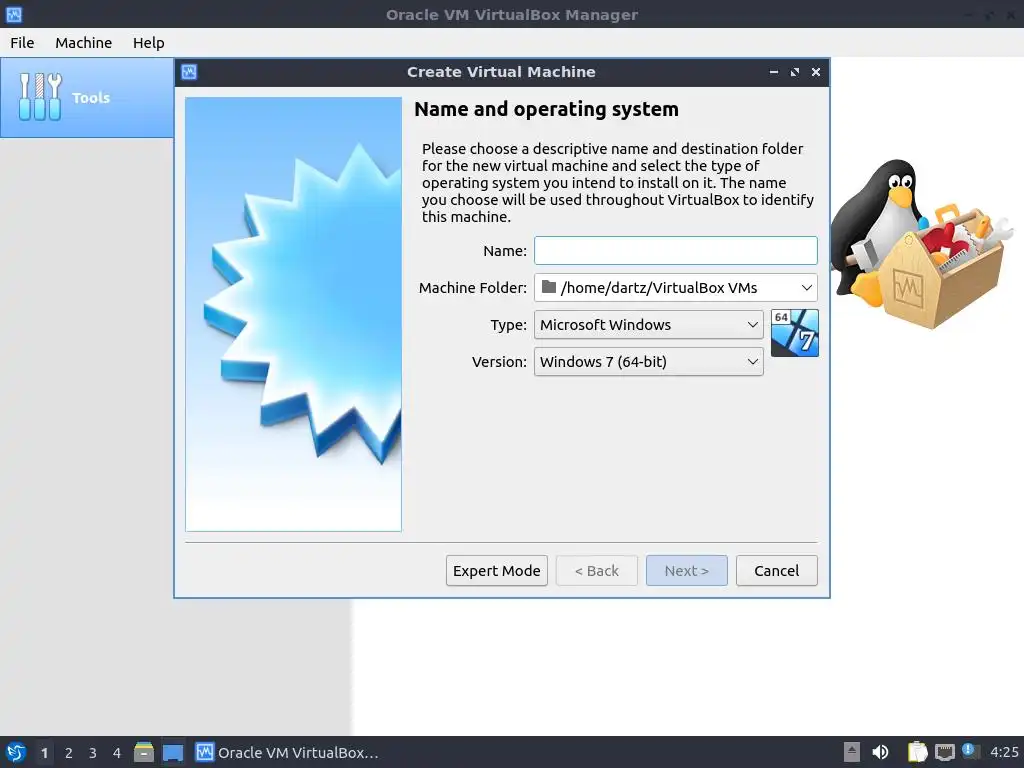Click the Tux toolbox welcome image

click(x=922, y=243)
